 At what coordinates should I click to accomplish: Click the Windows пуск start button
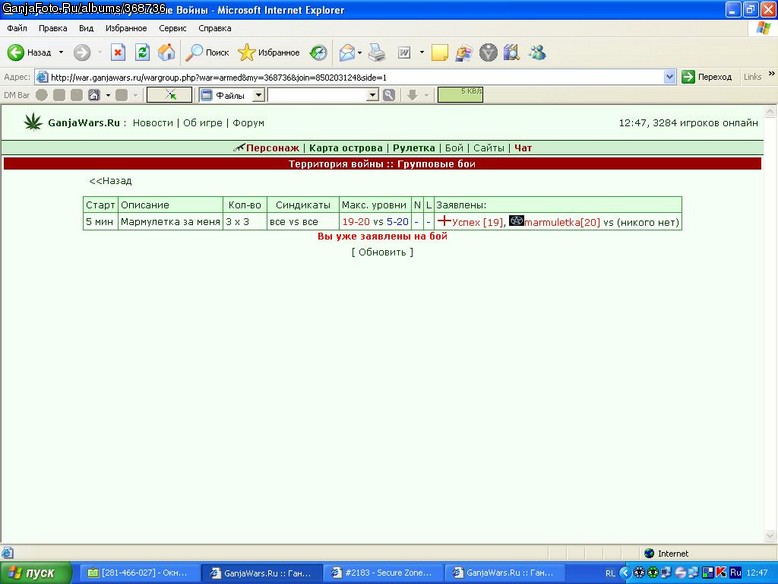pos(35,573)
